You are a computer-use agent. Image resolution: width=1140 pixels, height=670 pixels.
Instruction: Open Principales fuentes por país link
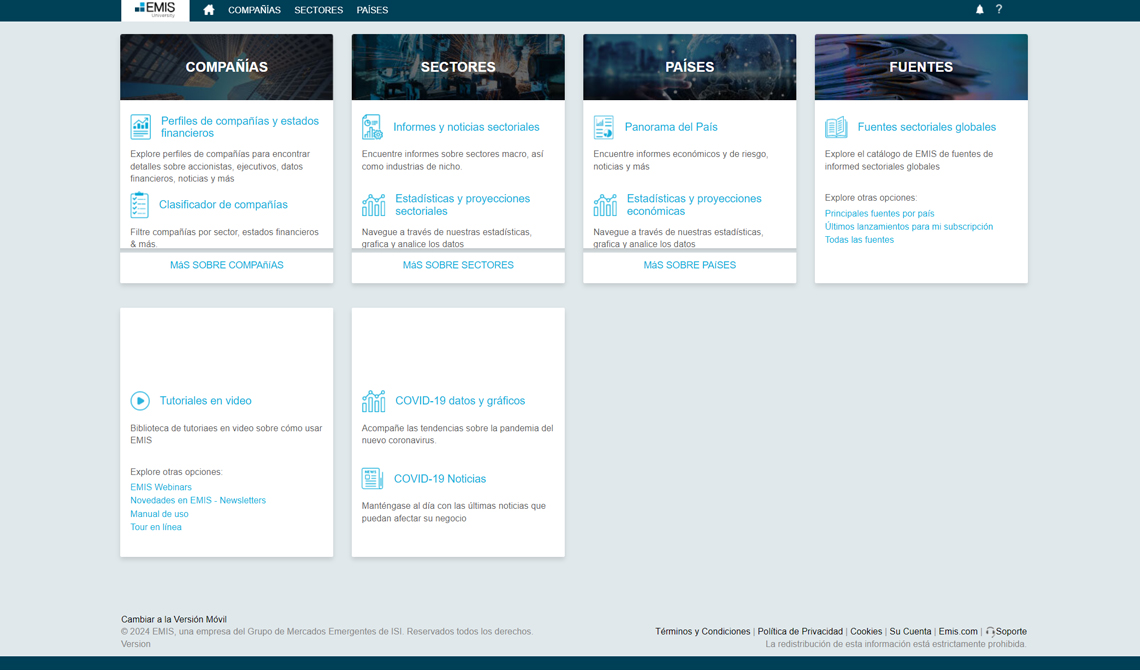pos(880,214)
